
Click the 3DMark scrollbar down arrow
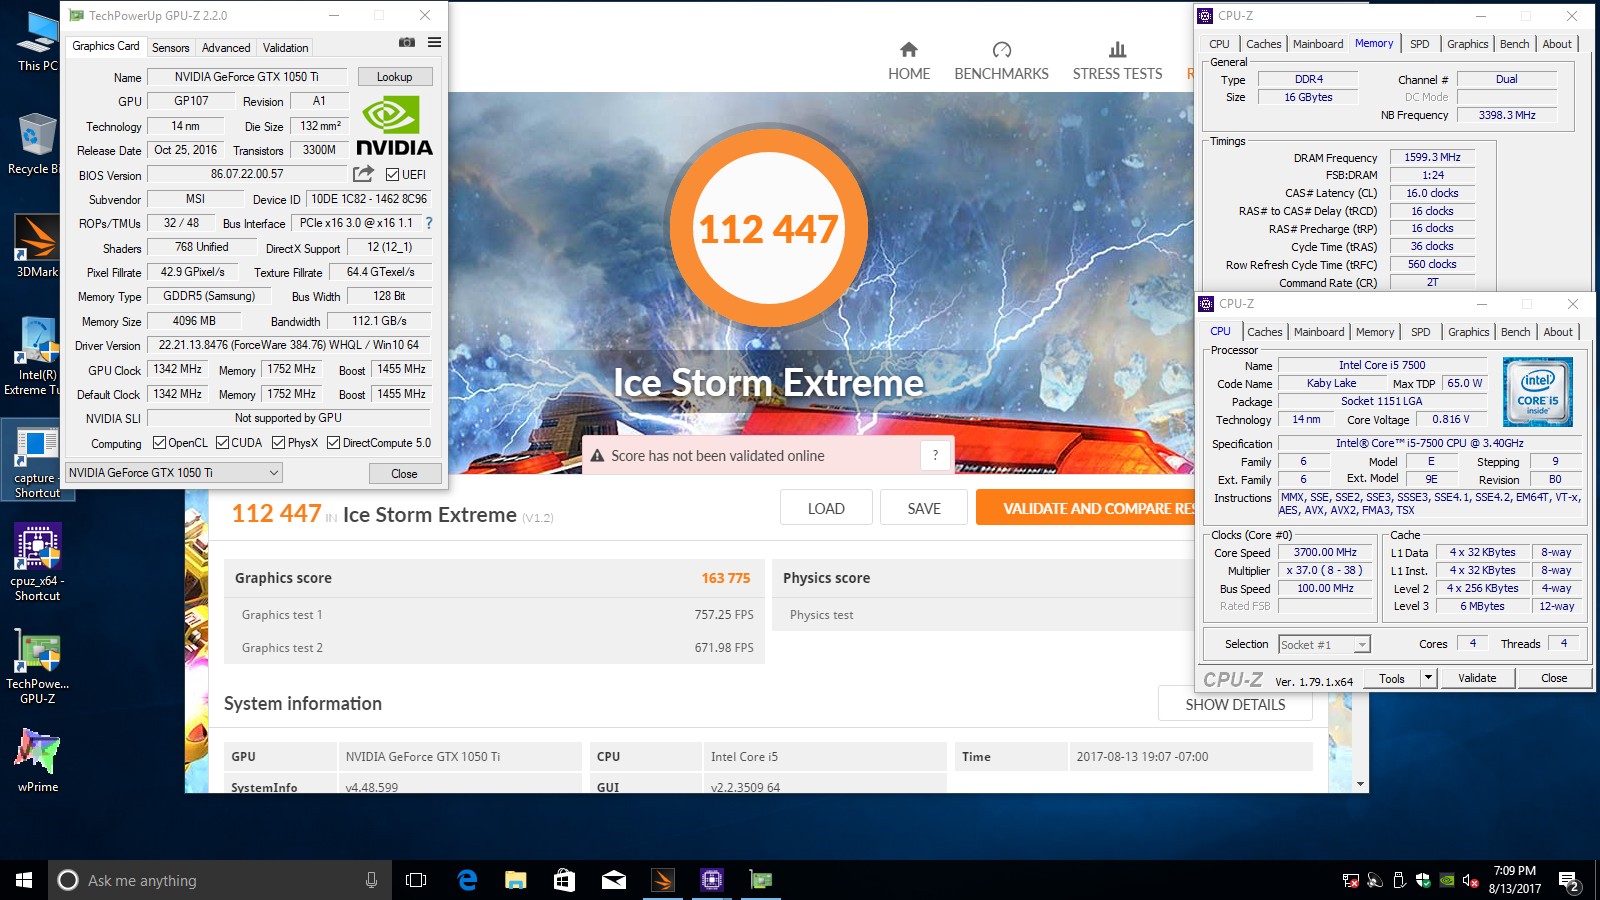click(x=1360, y=785)
